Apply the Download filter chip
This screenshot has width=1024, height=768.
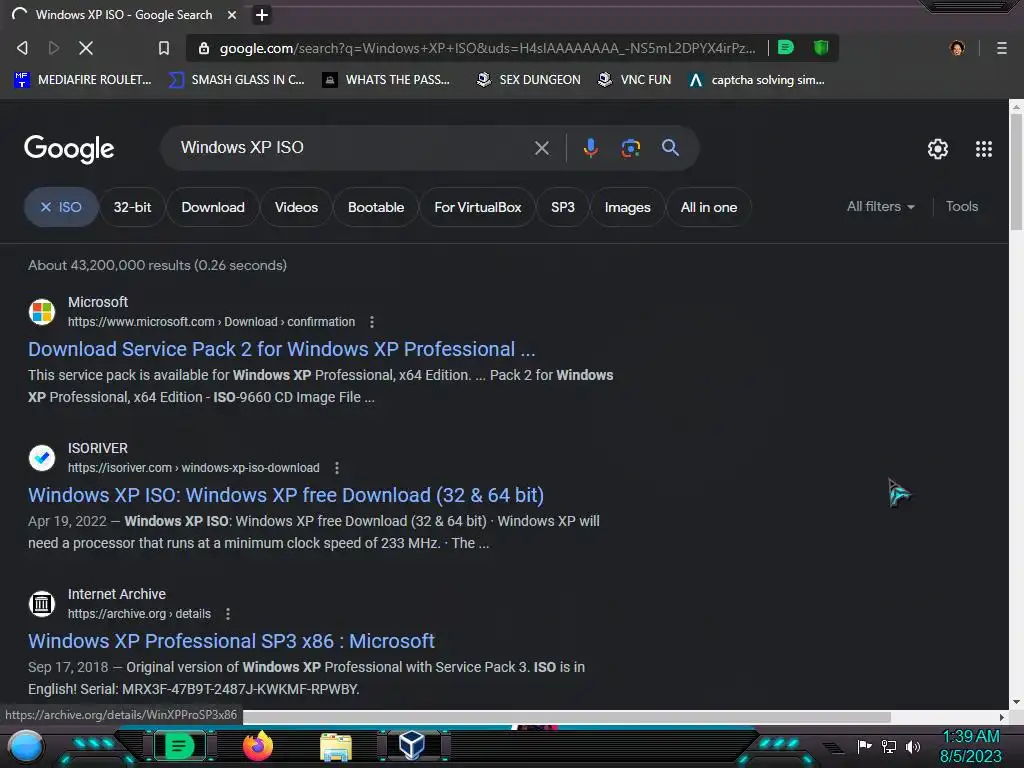pos(213,207)
